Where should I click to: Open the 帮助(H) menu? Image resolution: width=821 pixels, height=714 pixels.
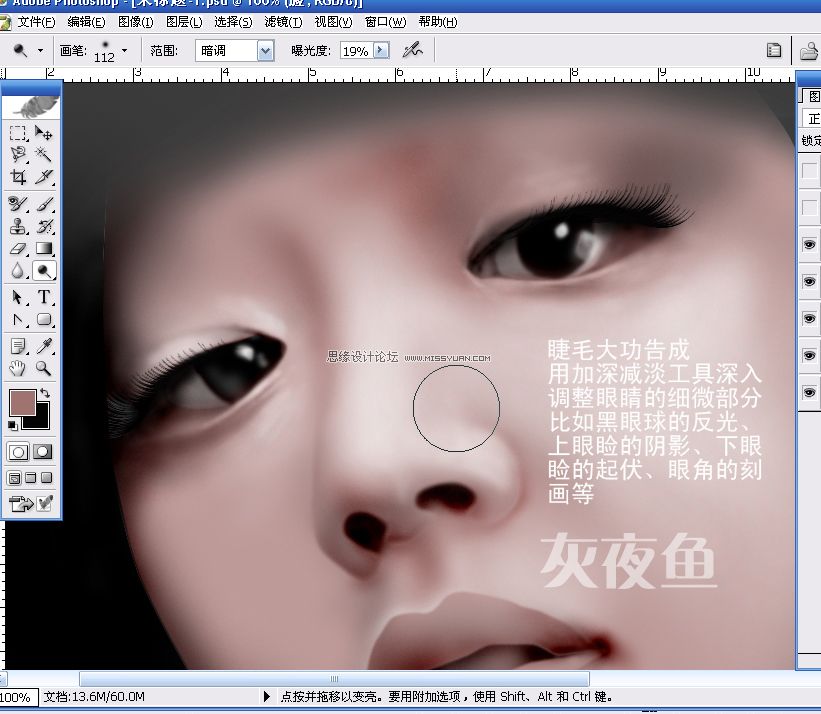coord(438,22)
